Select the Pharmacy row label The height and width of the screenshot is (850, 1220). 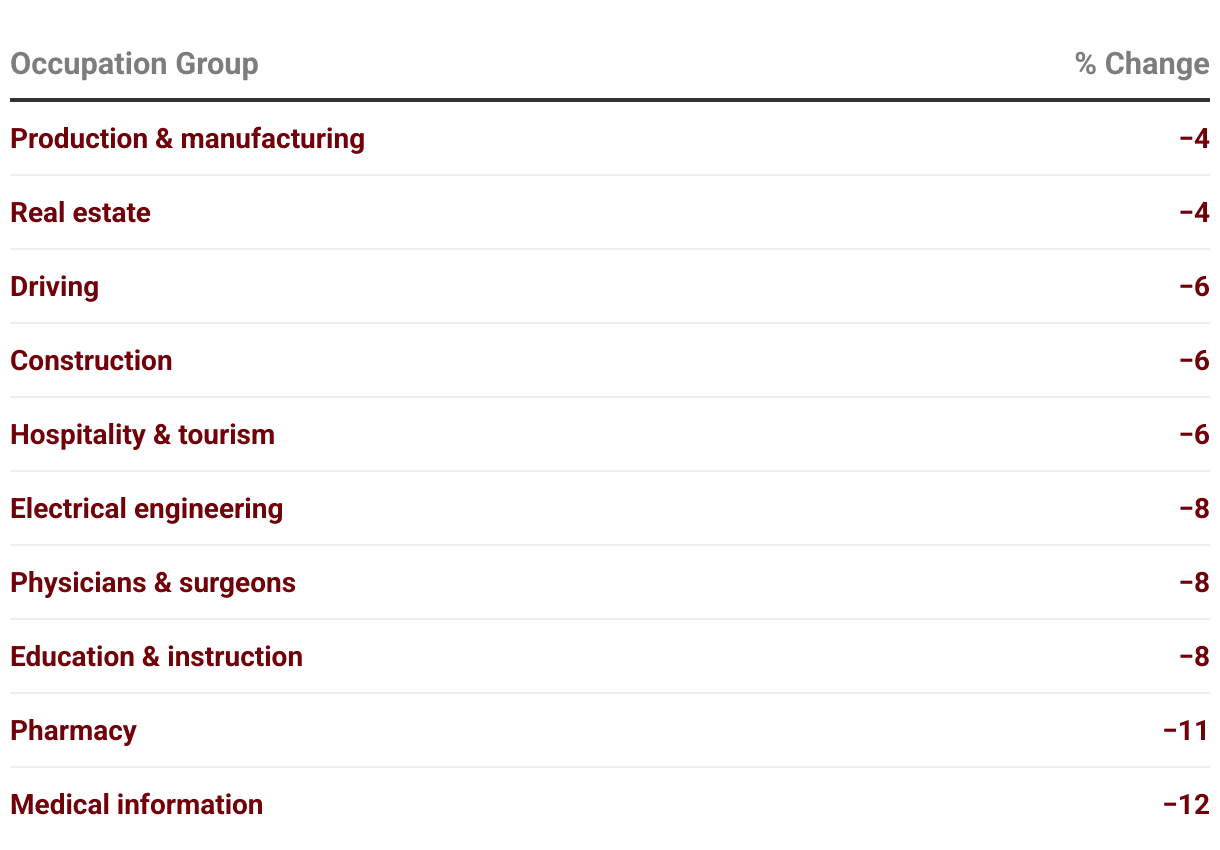[73, 730]
